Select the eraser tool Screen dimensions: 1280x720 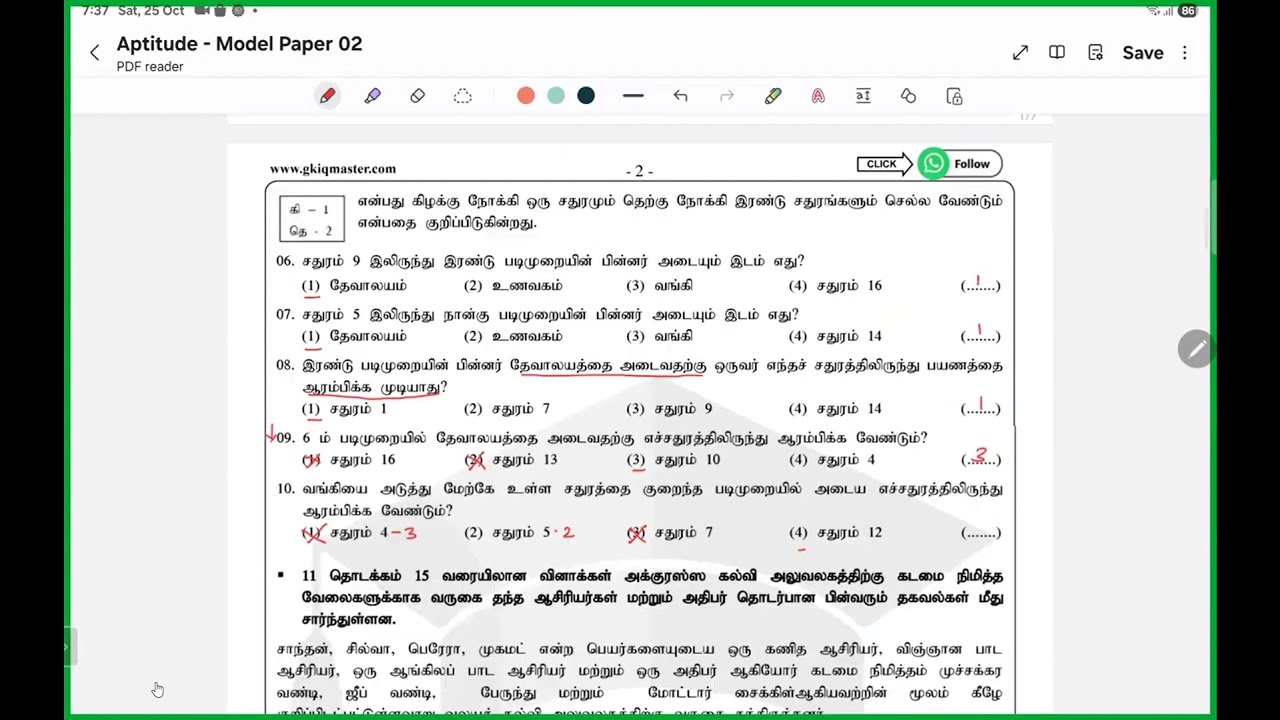(417, 96)
